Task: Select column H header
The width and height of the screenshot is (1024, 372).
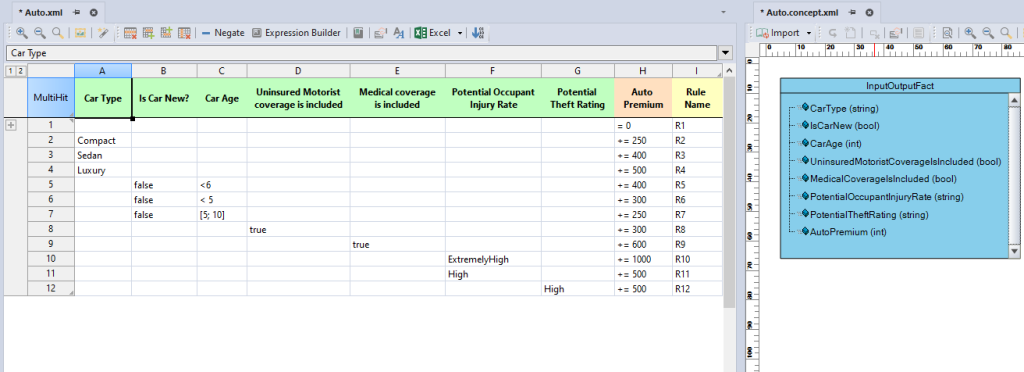Action: (643, 70)
